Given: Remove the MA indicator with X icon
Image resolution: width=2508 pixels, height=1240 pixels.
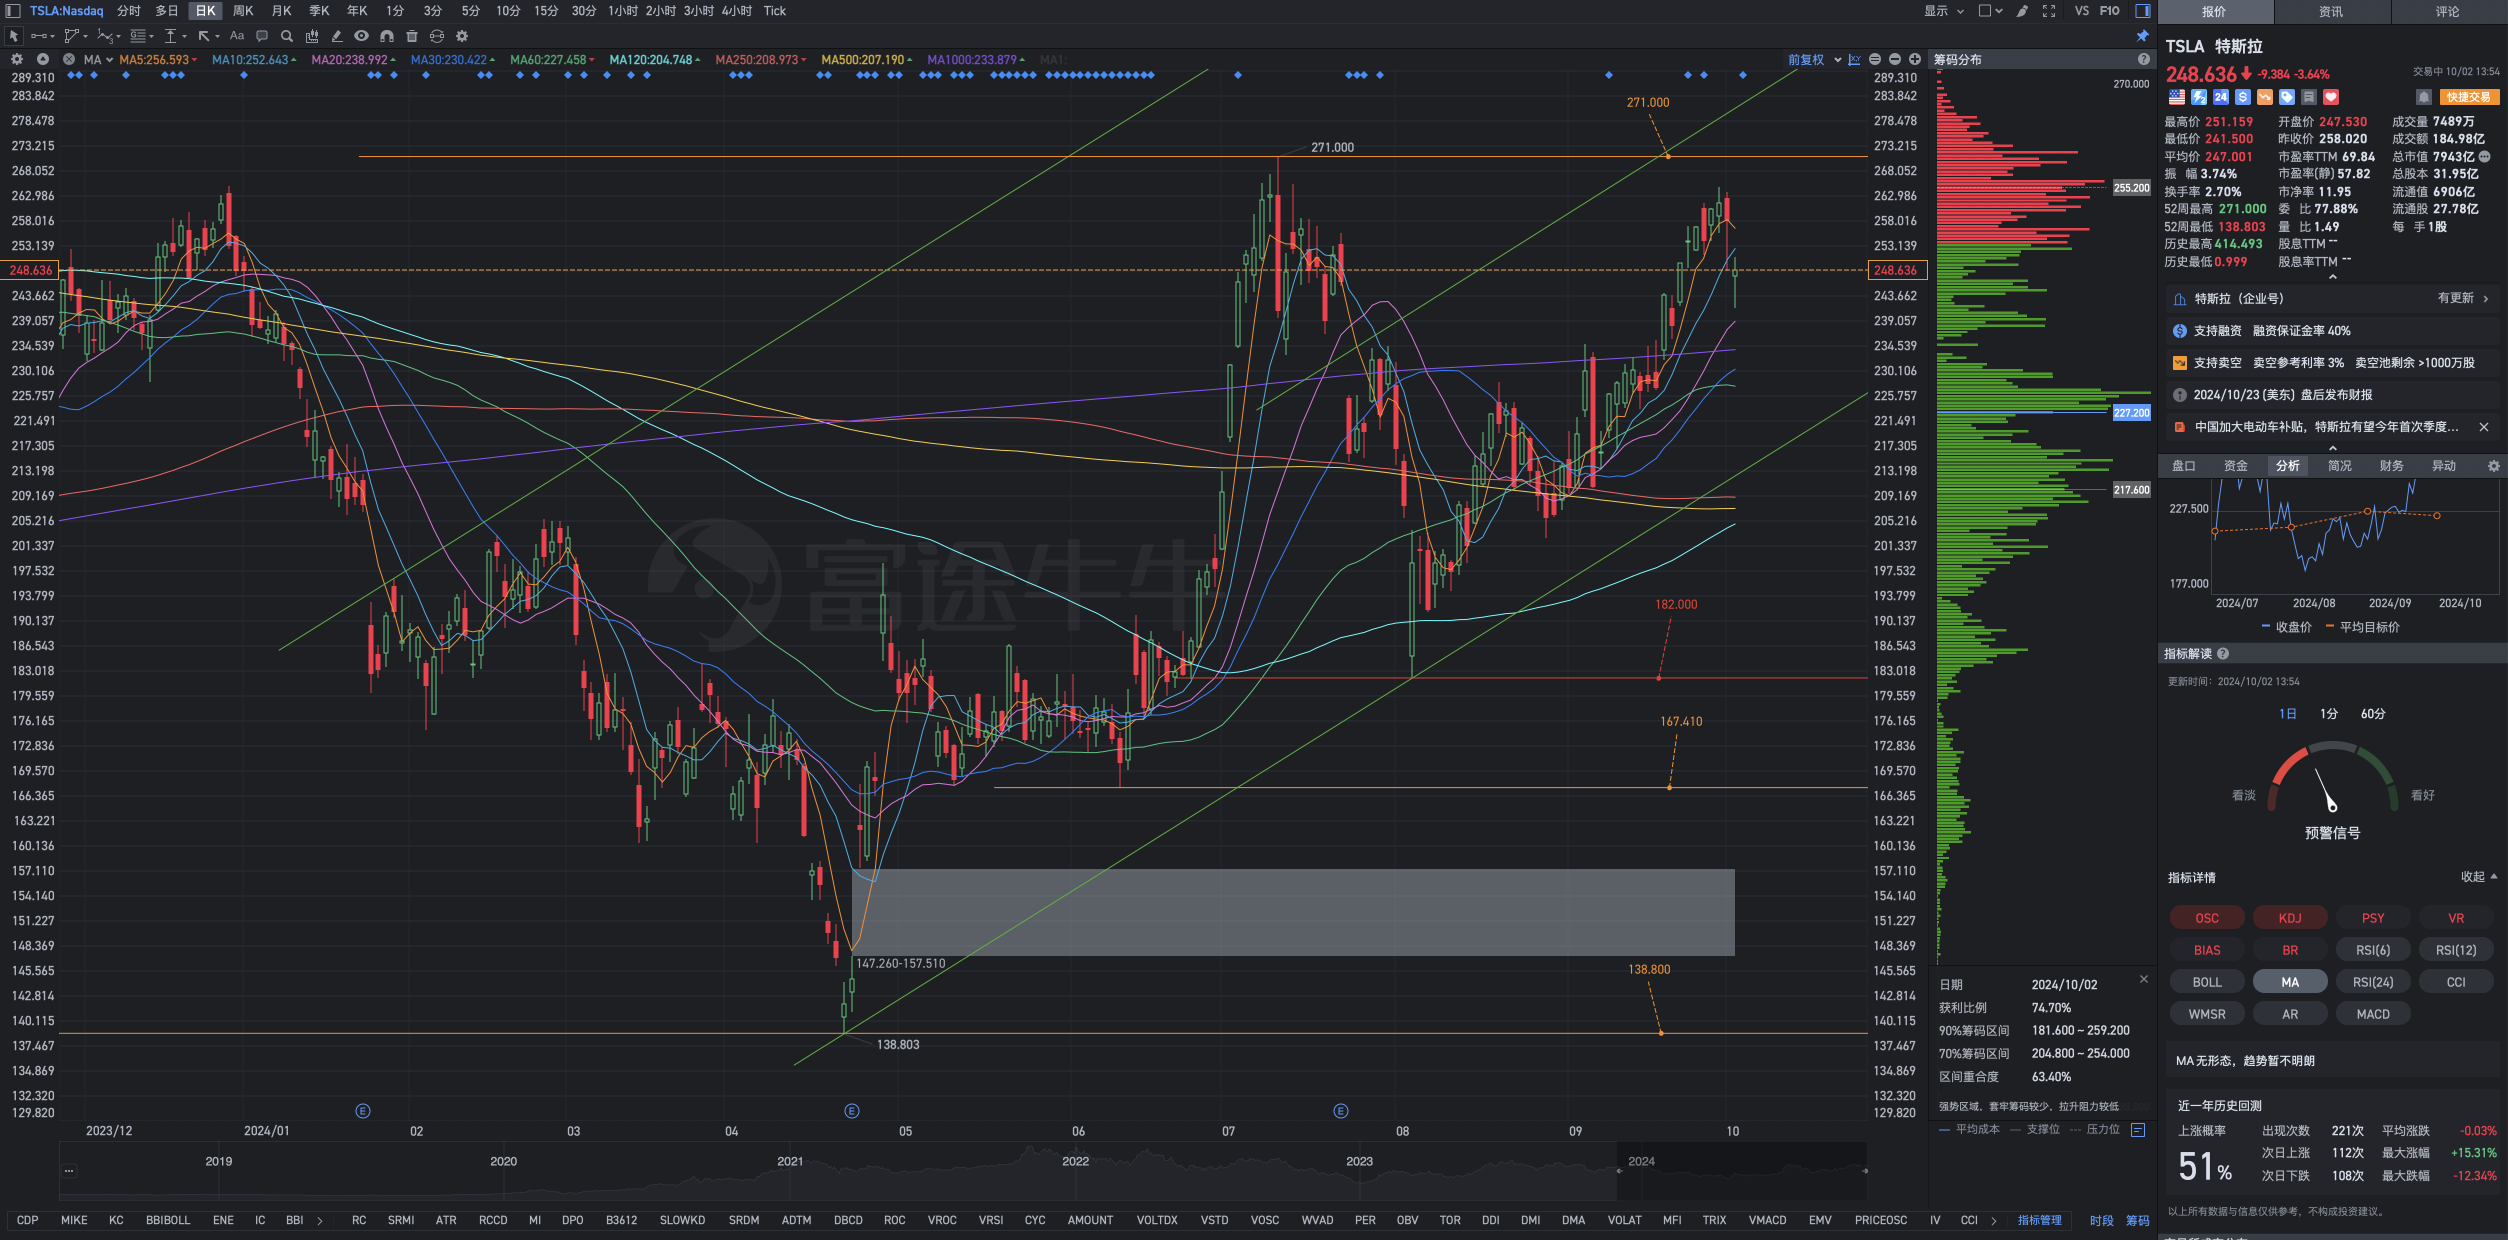Looking at the screenshot, I should (69, 59).
